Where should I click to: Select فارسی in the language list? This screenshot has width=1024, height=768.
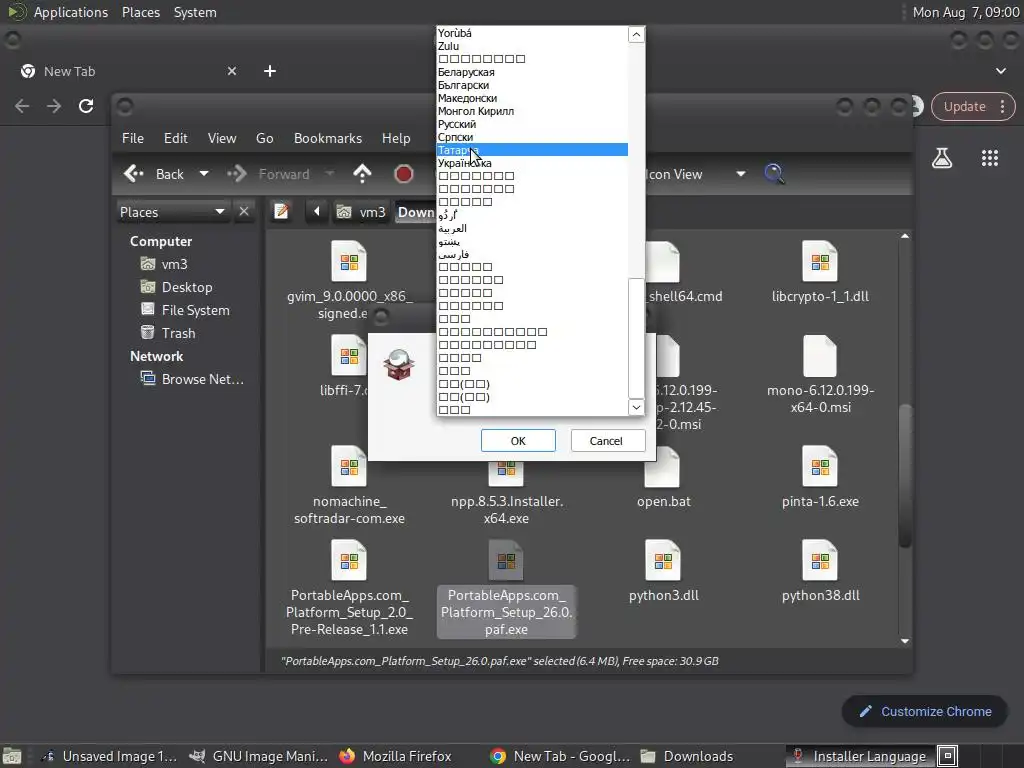[532, 254]
